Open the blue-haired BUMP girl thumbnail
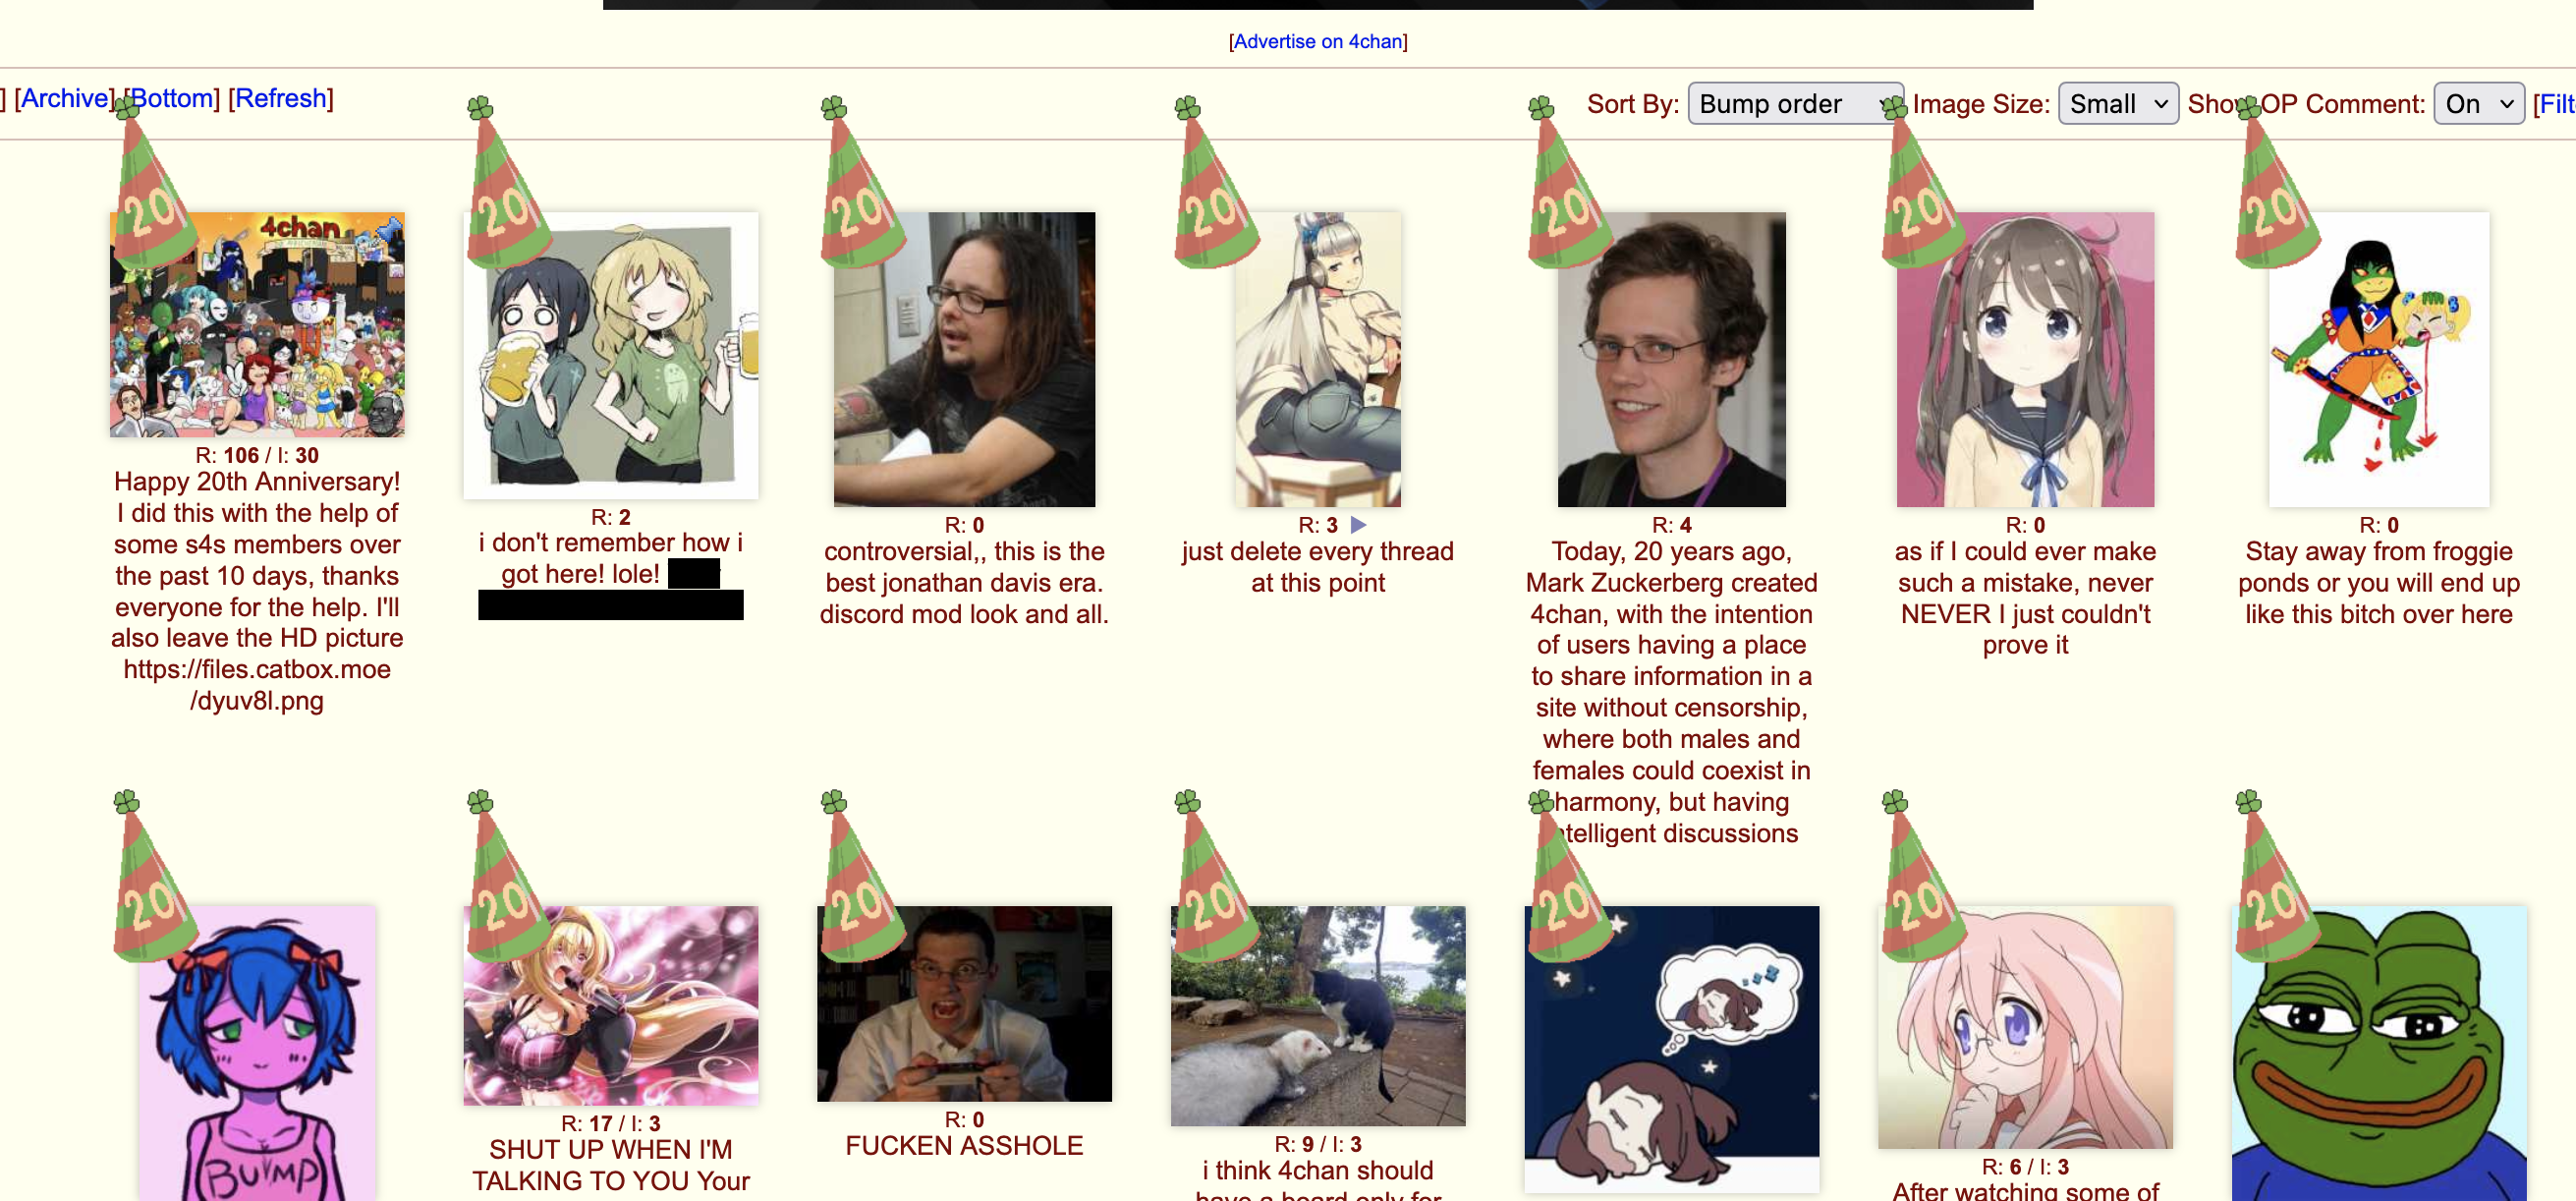This screenshot has height=1201, width=2576. click(x=257, y=1053)
